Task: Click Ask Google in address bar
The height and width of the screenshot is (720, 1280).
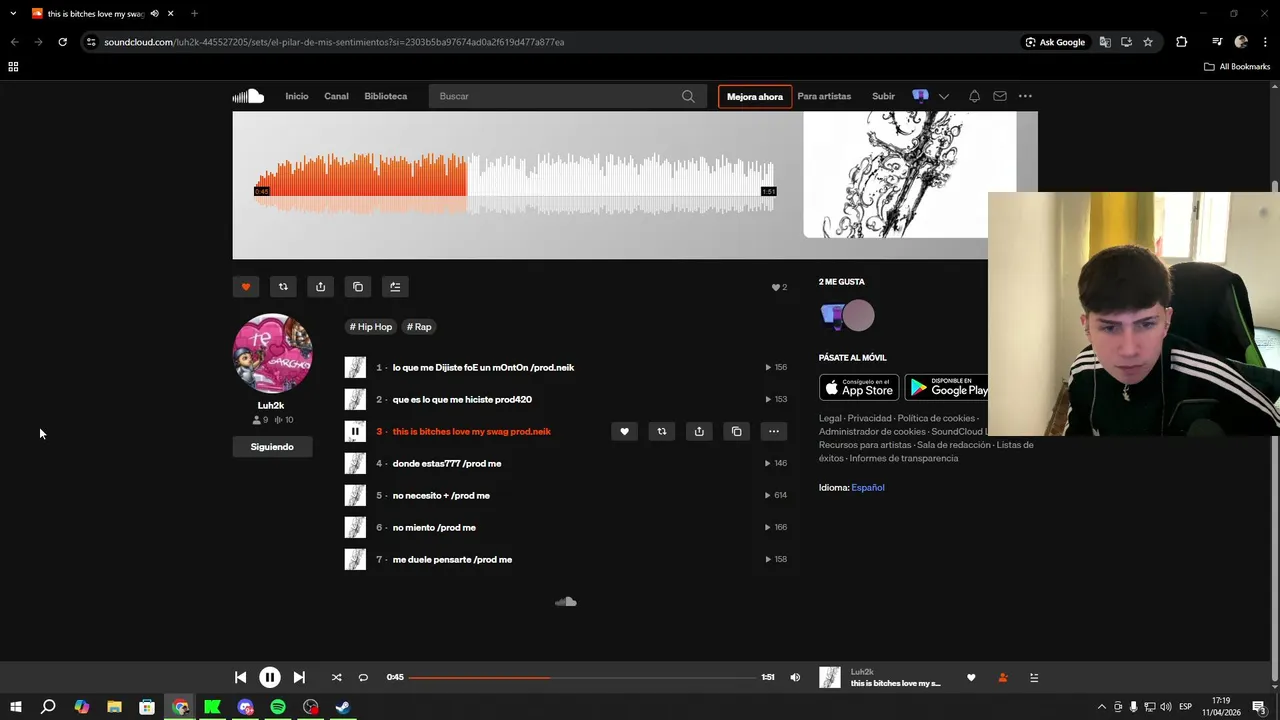Action: coord(1055,42)
